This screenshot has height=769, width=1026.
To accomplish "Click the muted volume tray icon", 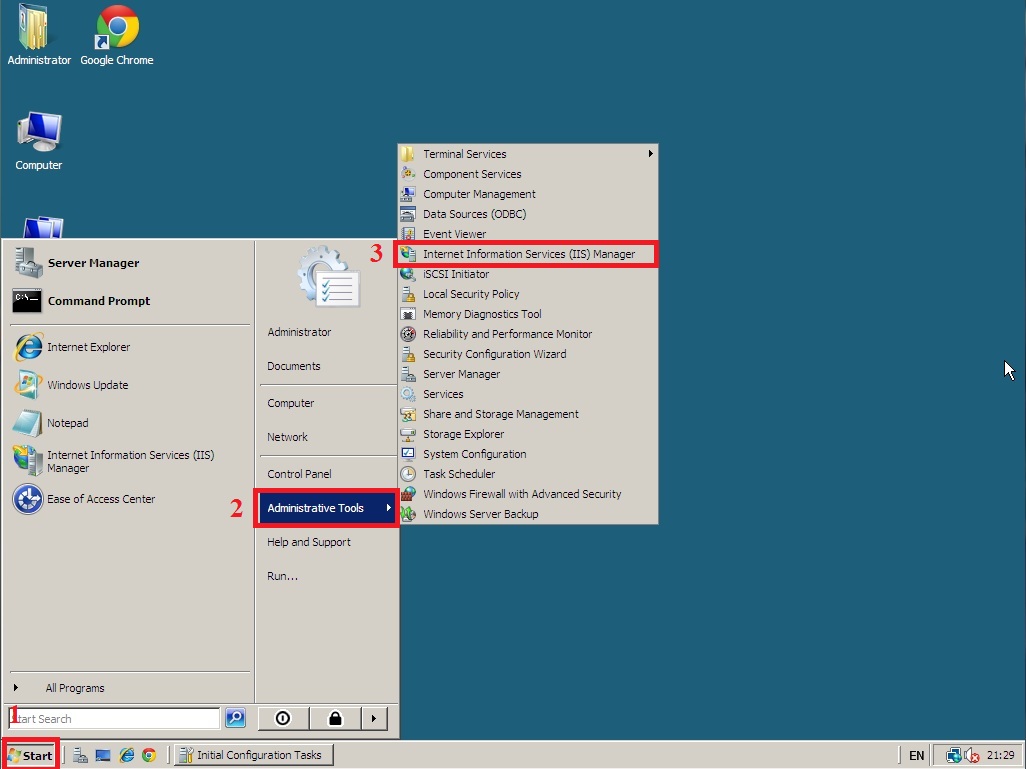I will (x=972, y=755).
